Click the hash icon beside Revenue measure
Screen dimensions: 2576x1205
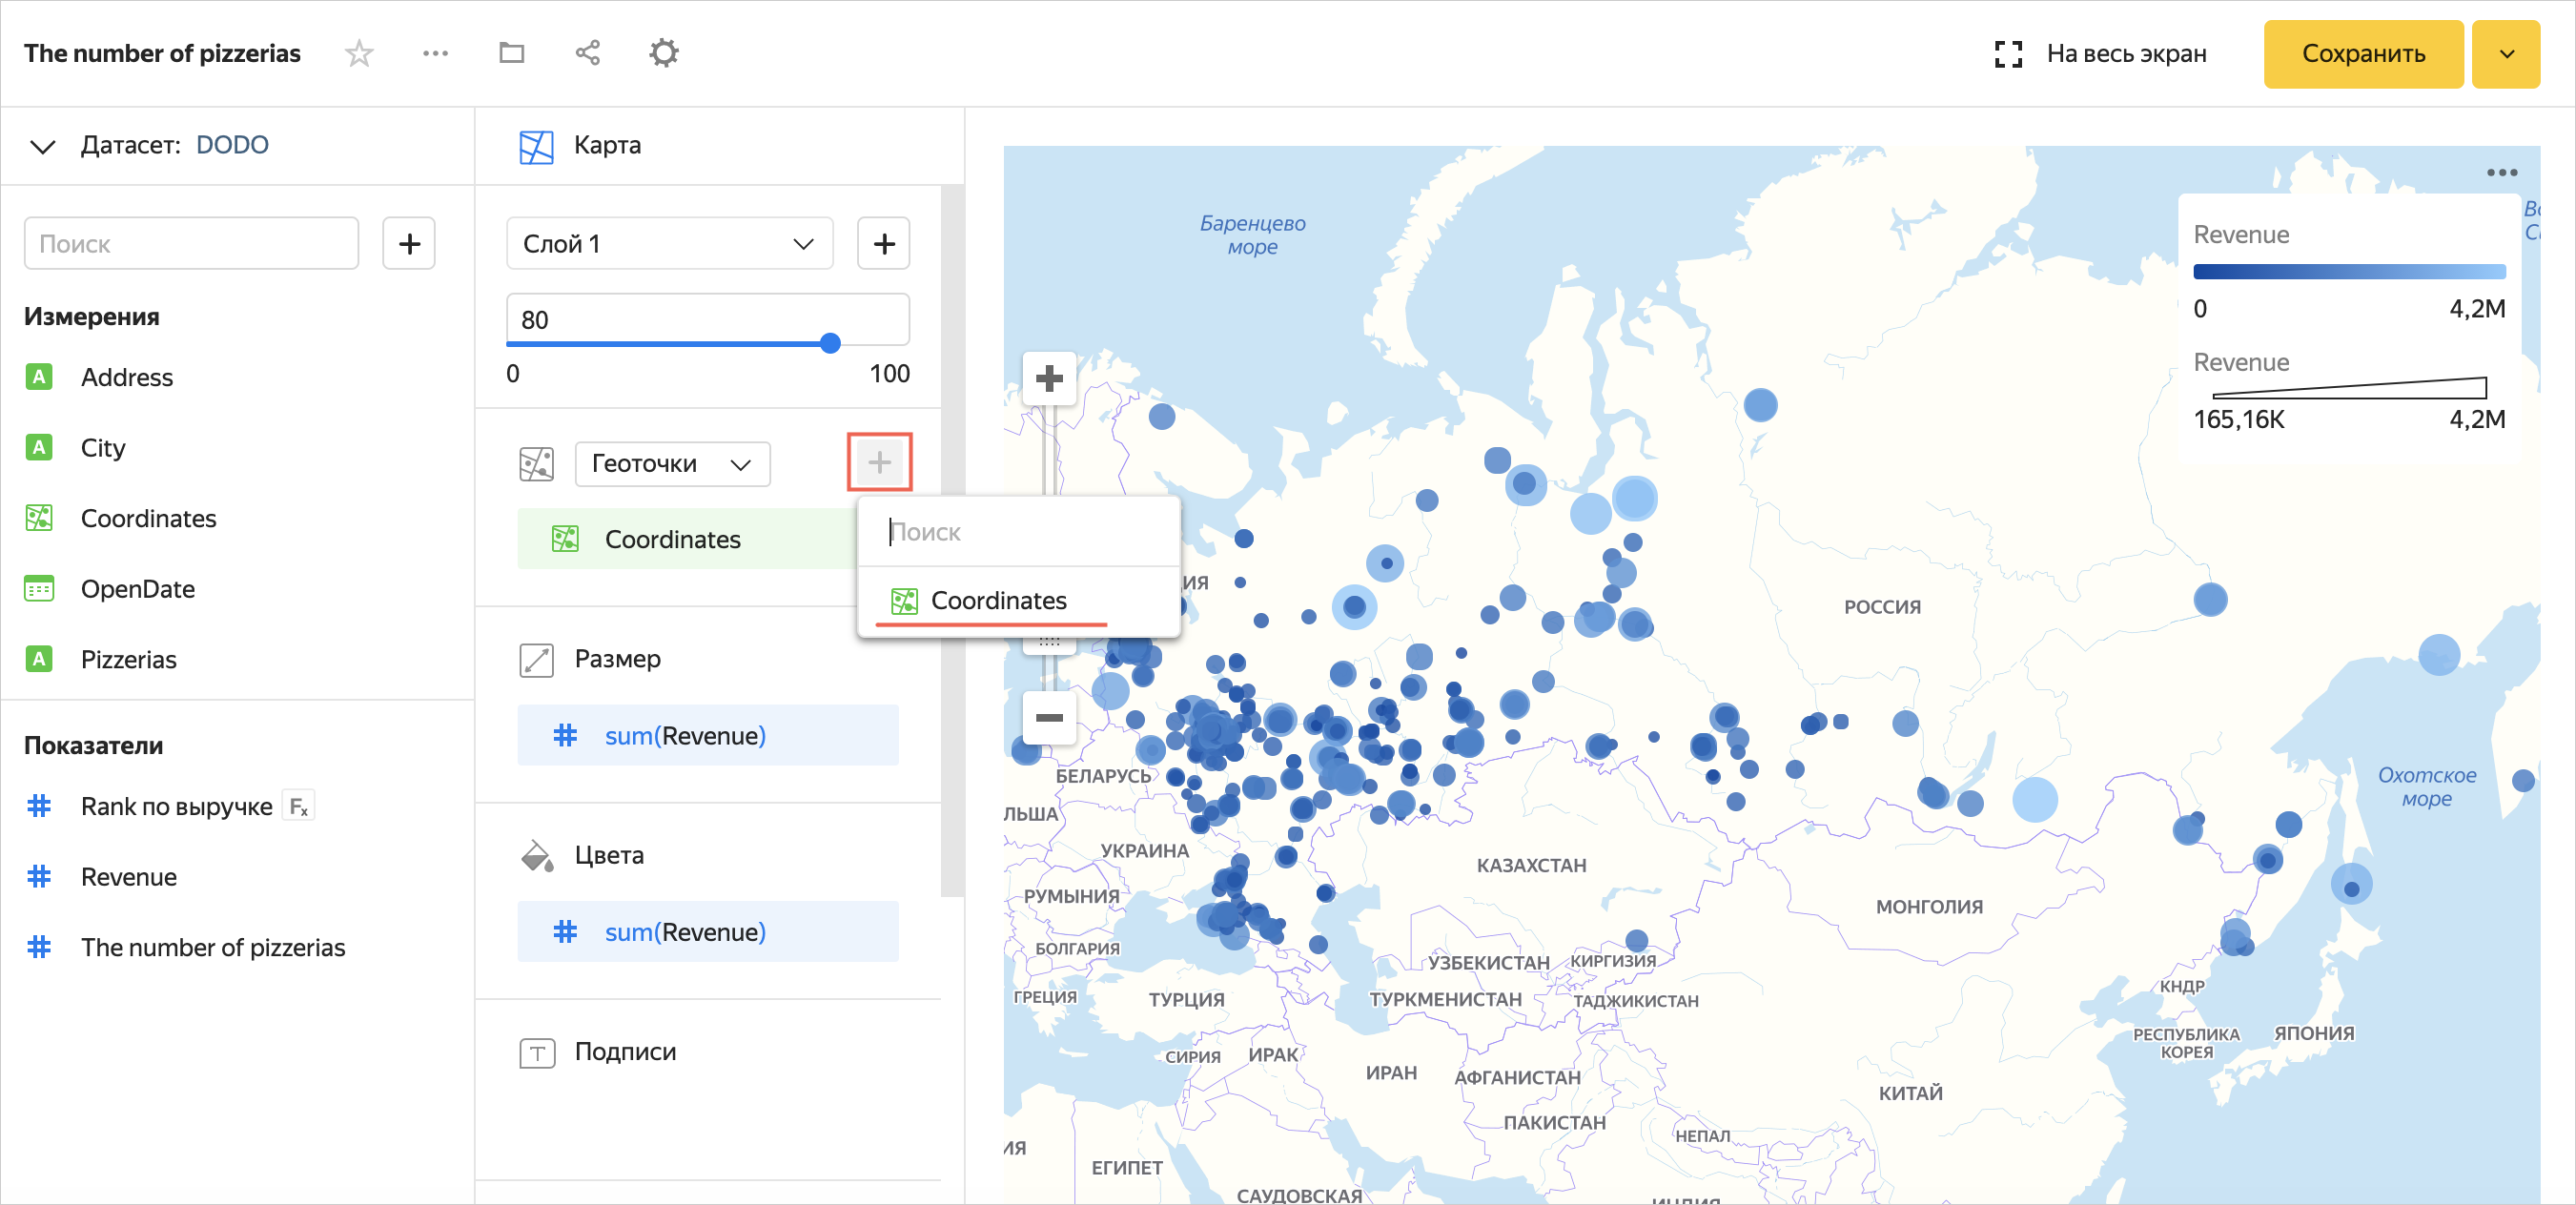(x=39, y=877)
